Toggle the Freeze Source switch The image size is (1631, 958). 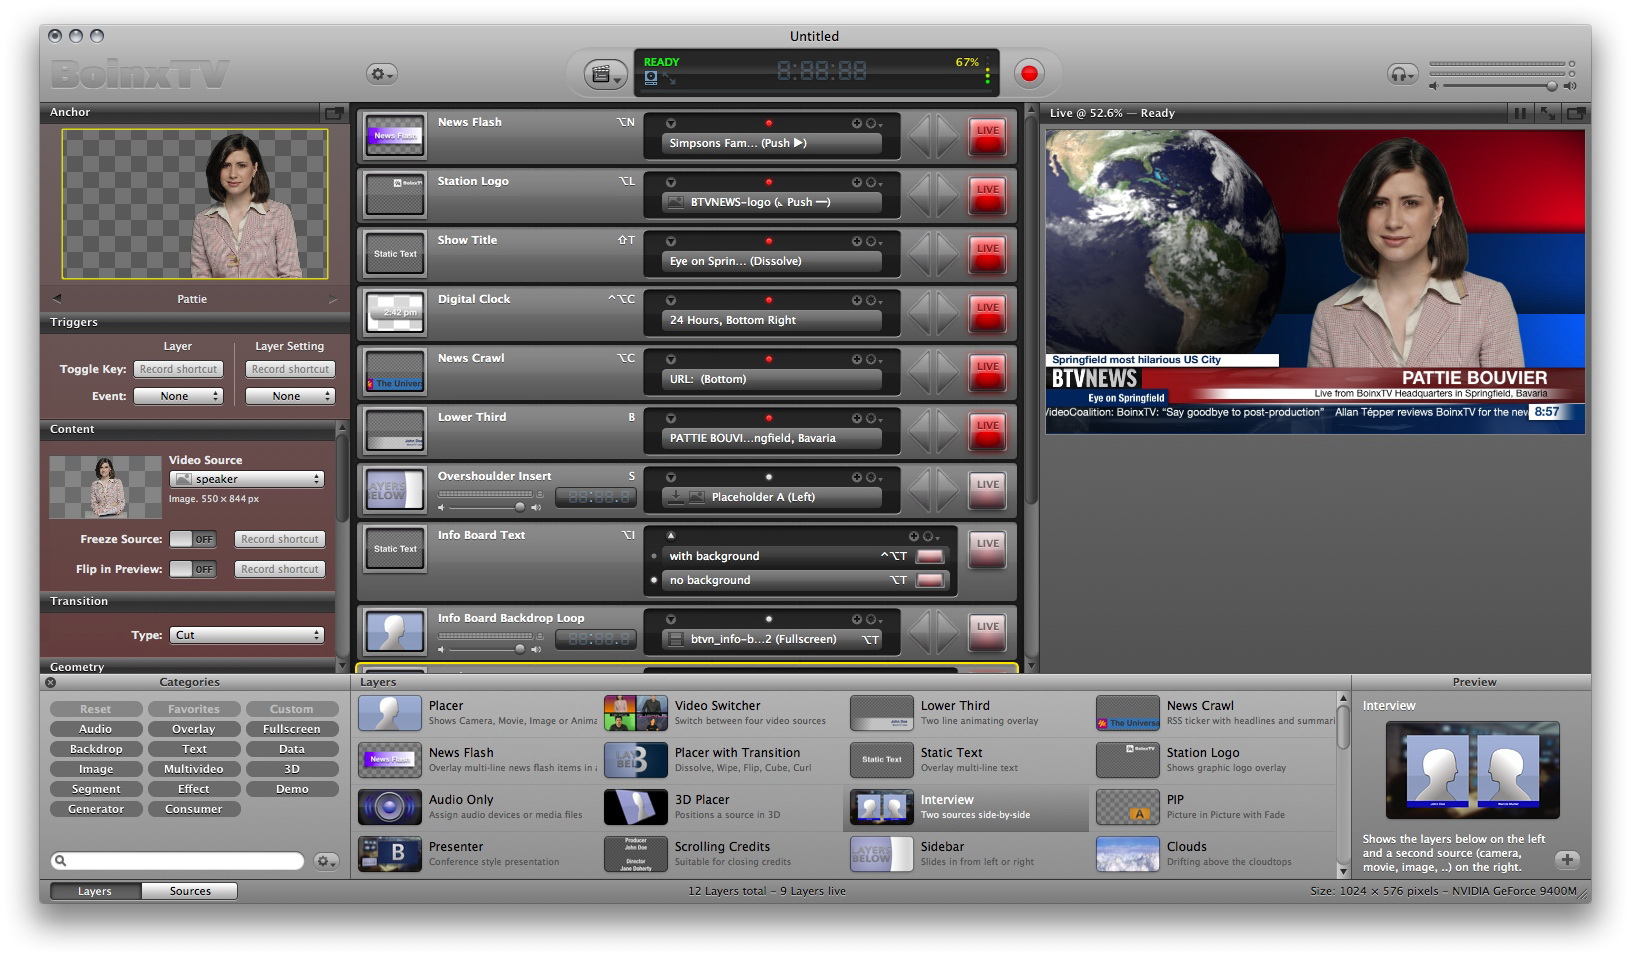[x=192, y=539]
